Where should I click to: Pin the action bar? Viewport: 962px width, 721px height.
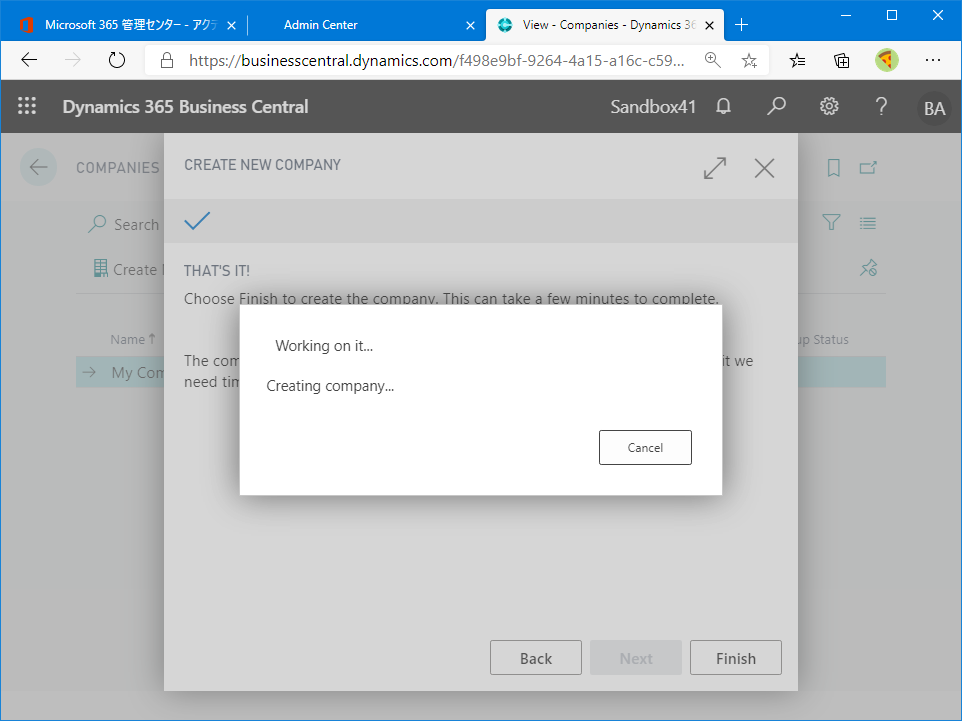[868, 268]
